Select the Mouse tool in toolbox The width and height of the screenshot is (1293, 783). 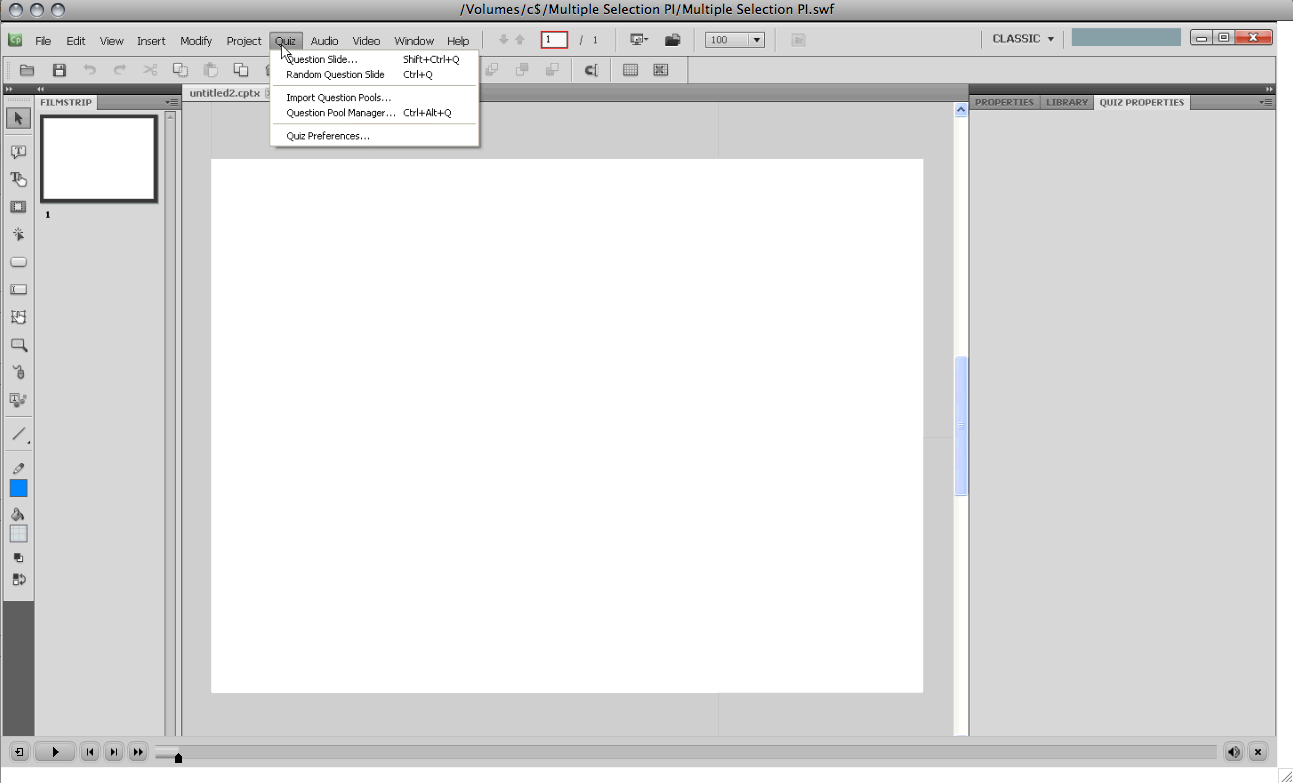coord(18,372)
